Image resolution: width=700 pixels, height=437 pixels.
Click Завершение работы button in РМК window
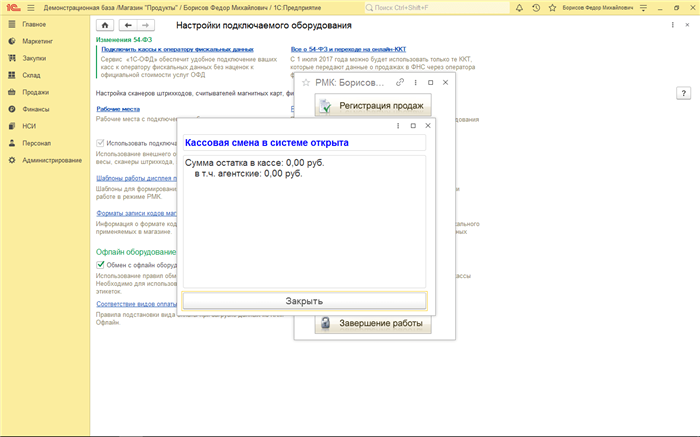[x=373, y=323]
